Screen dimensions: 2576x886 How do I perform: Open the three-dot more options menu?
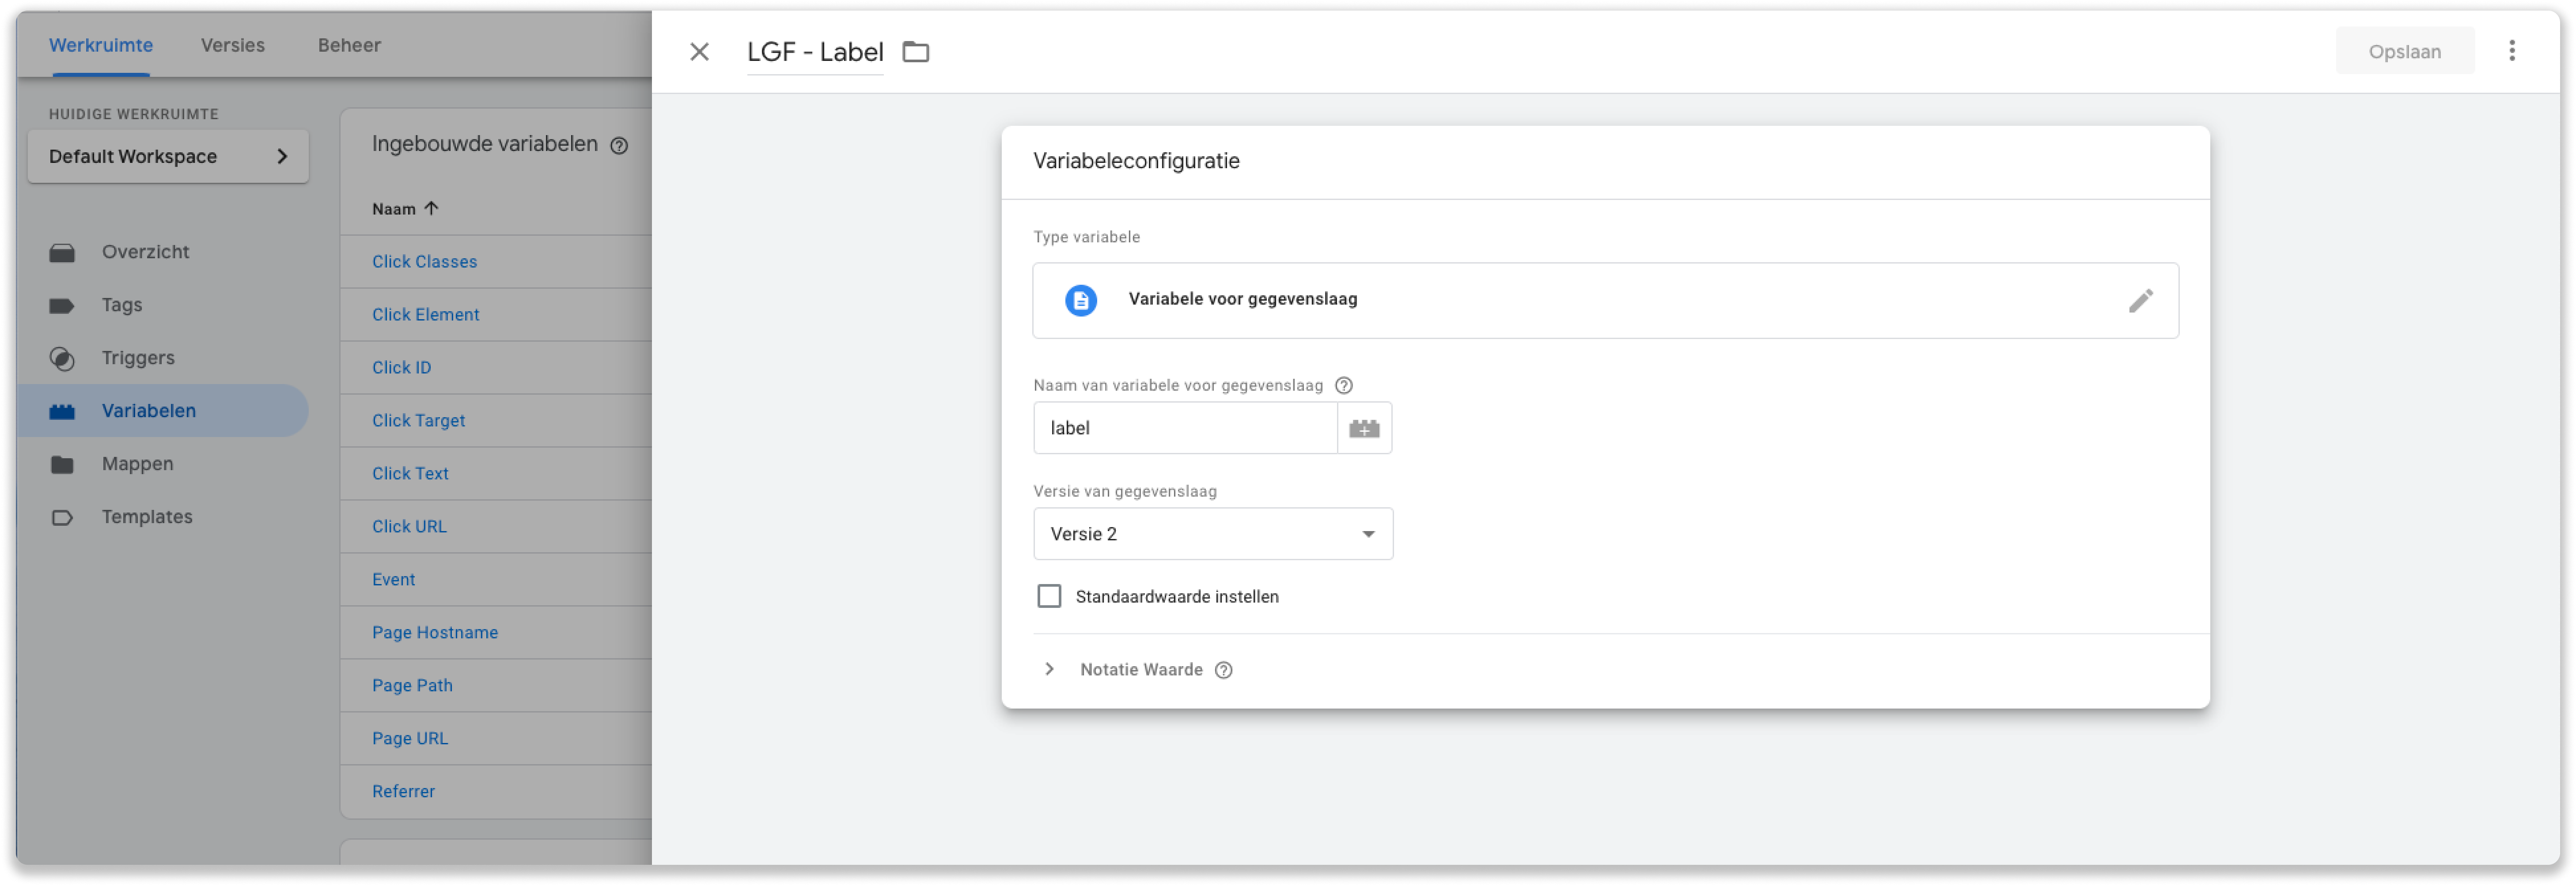pyautogui.click(x=2511, y=51)
